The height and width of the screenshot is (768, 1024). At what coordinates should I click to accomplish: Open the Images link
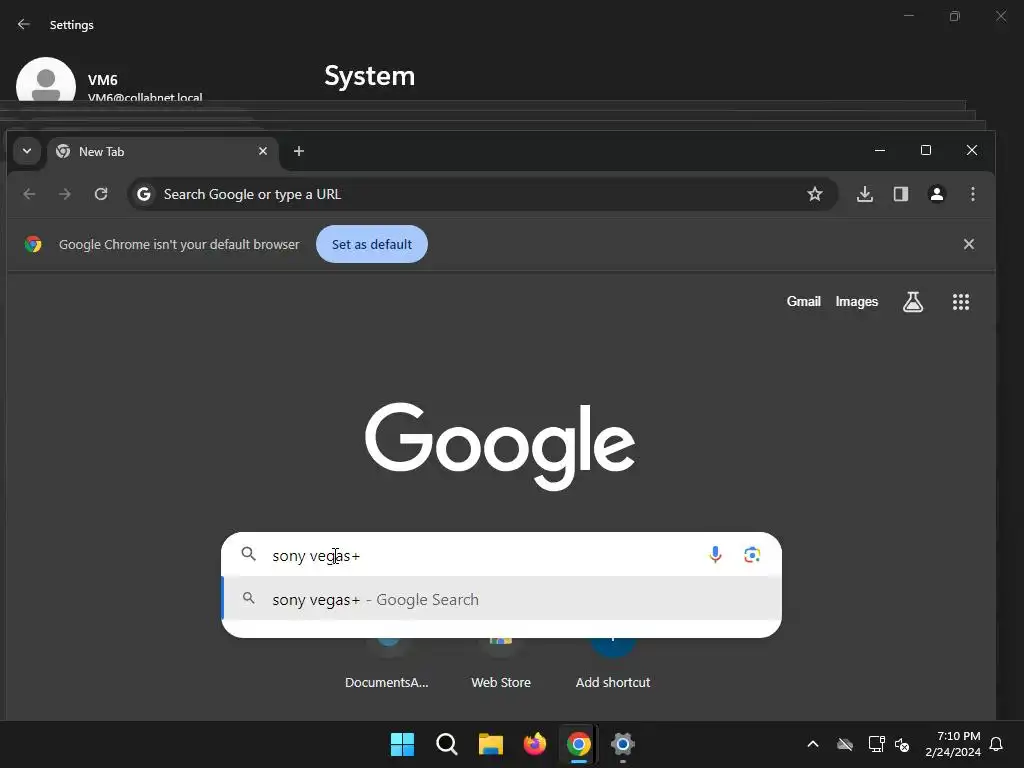[856, 302]
